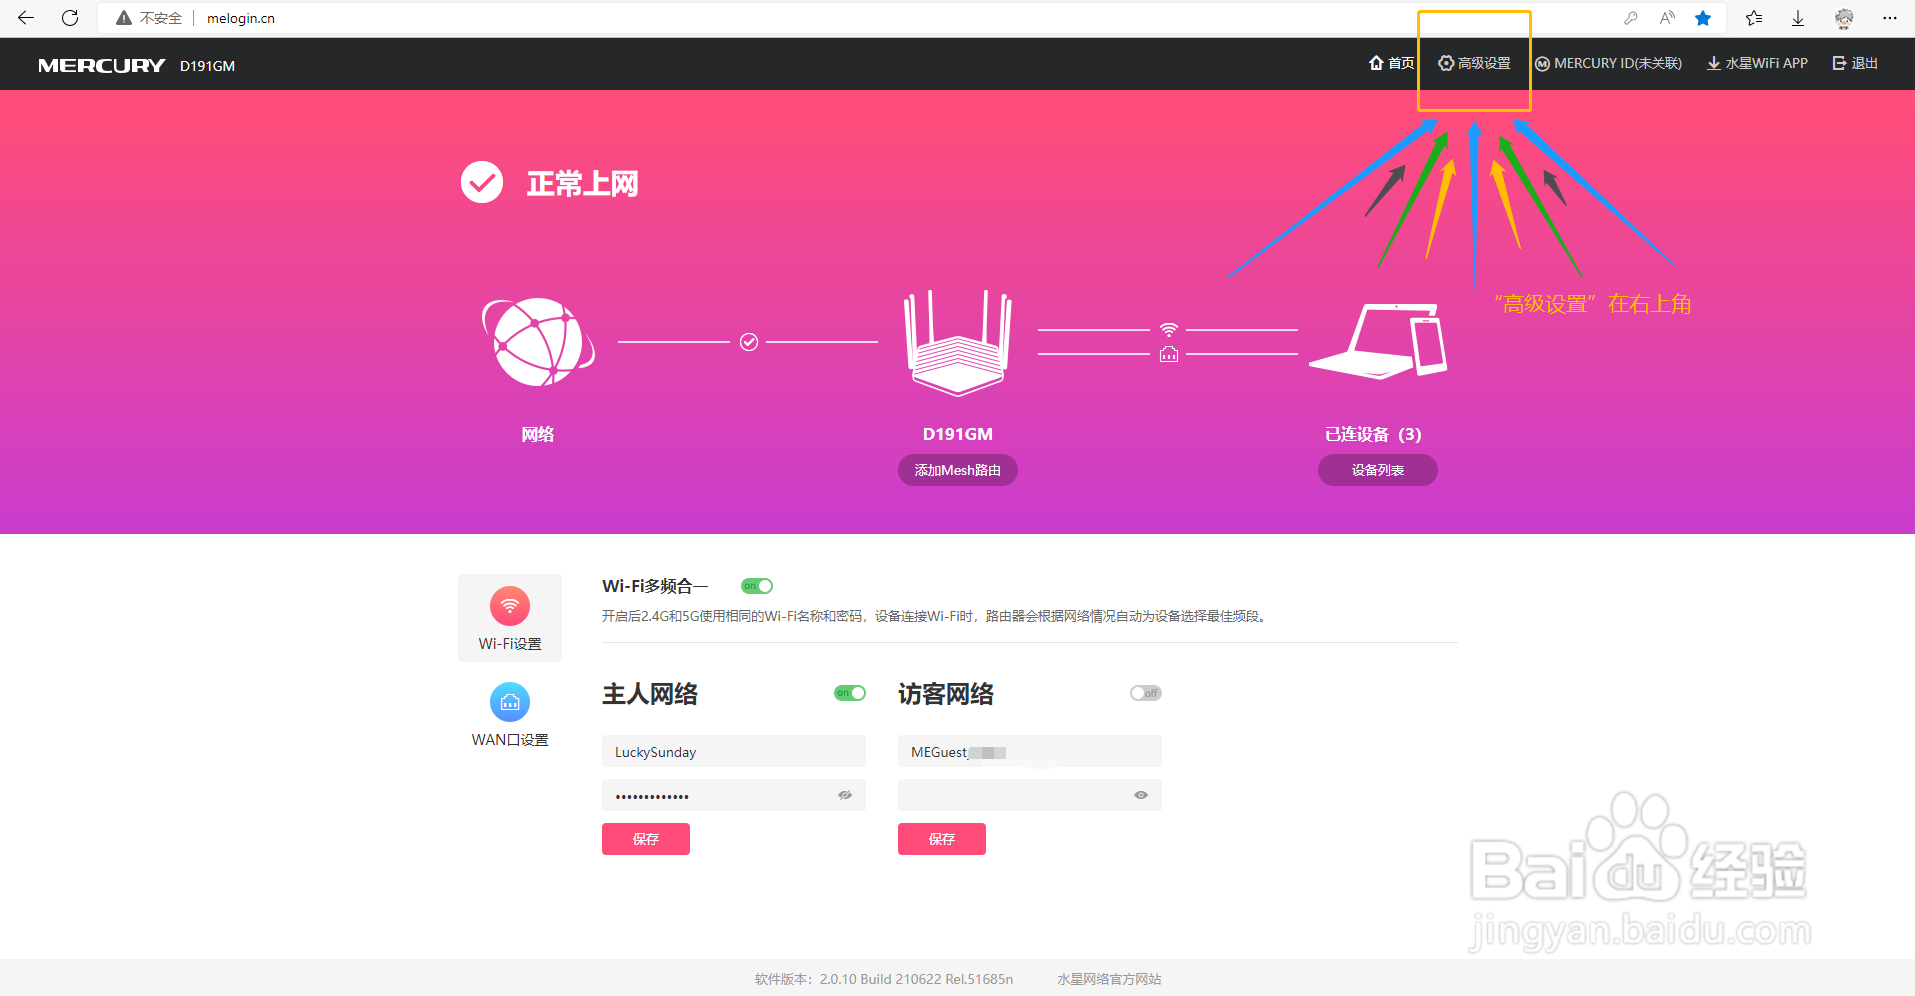
Task: Open the favorites list icon
Action: [x=1754, y=18]
